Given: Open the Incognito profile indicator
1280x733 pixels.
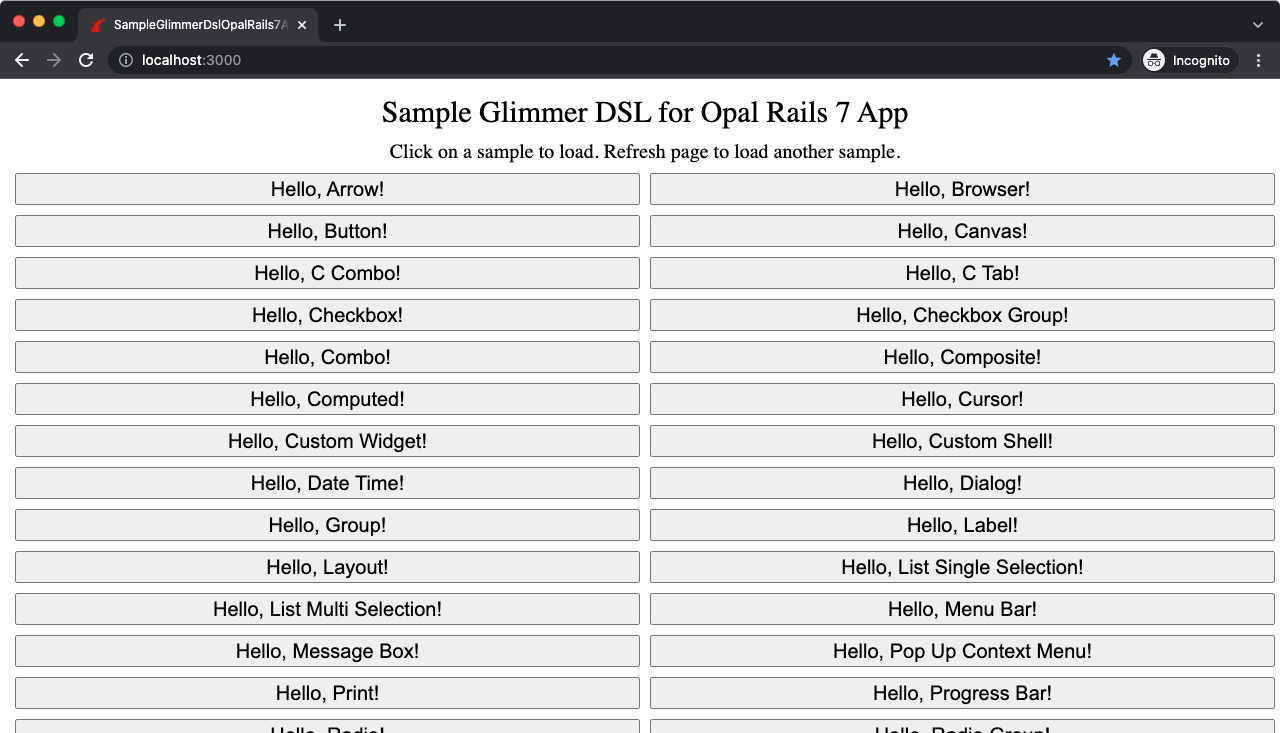Looking at the screenshot, I should pos(1190,60).
